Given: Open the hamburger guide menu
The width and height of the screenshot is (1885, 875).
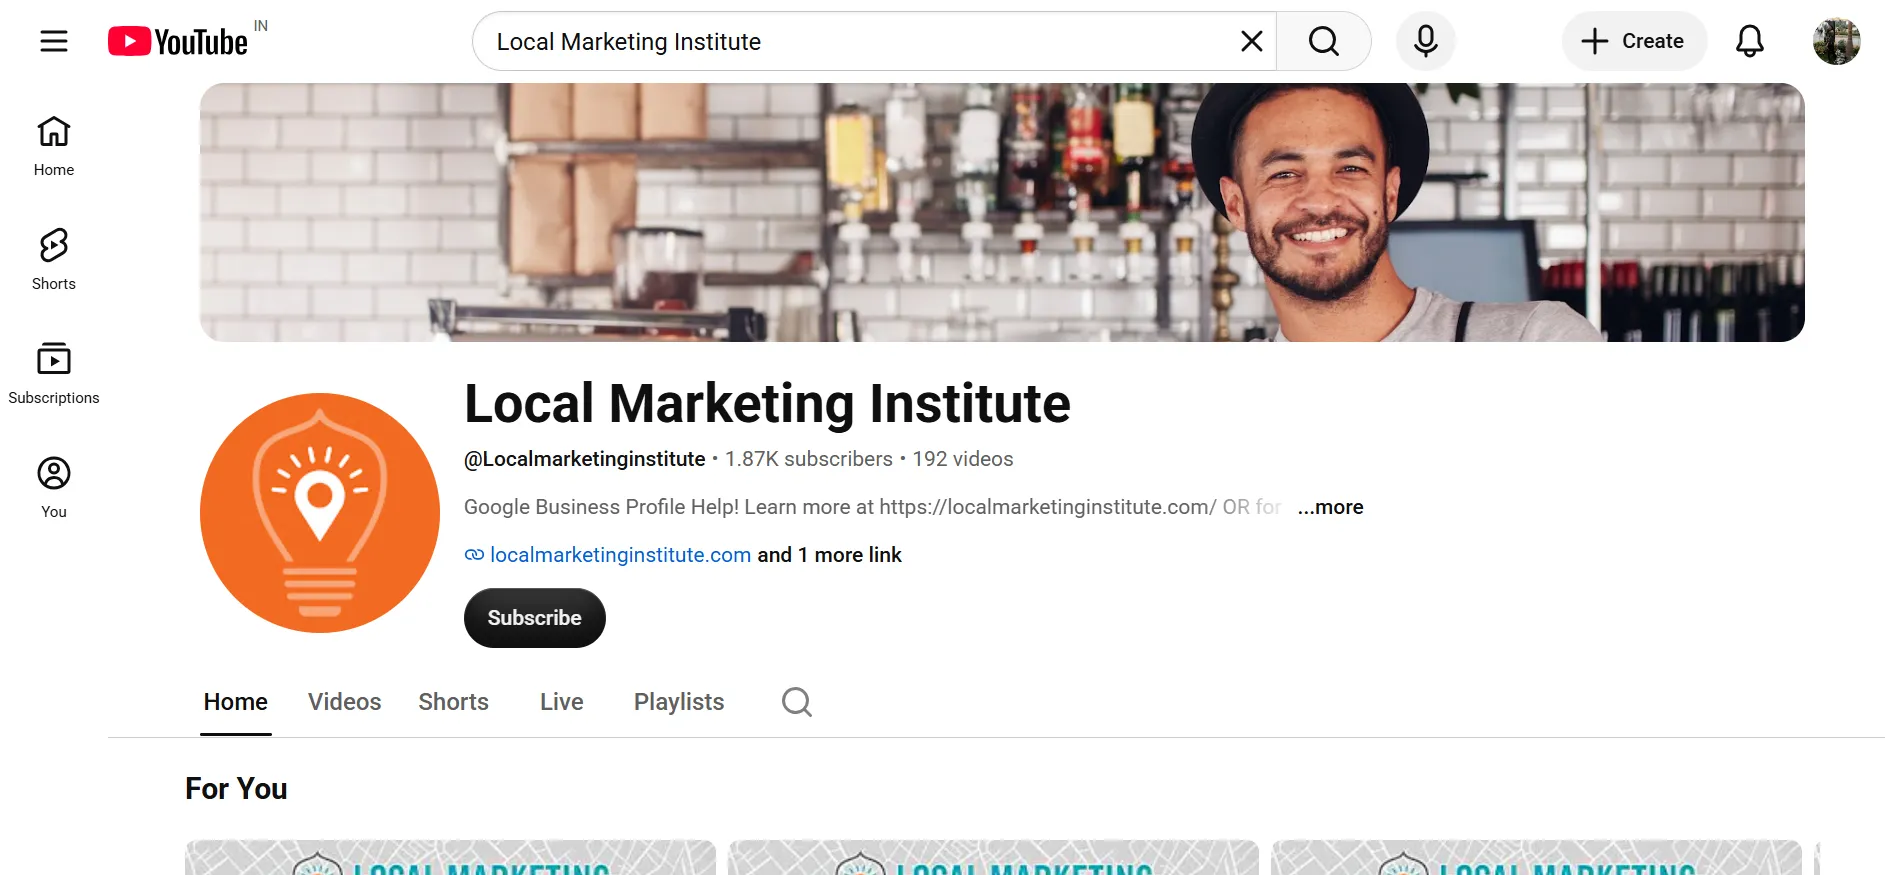Looking at the screenshot, I should coord(54,41).
